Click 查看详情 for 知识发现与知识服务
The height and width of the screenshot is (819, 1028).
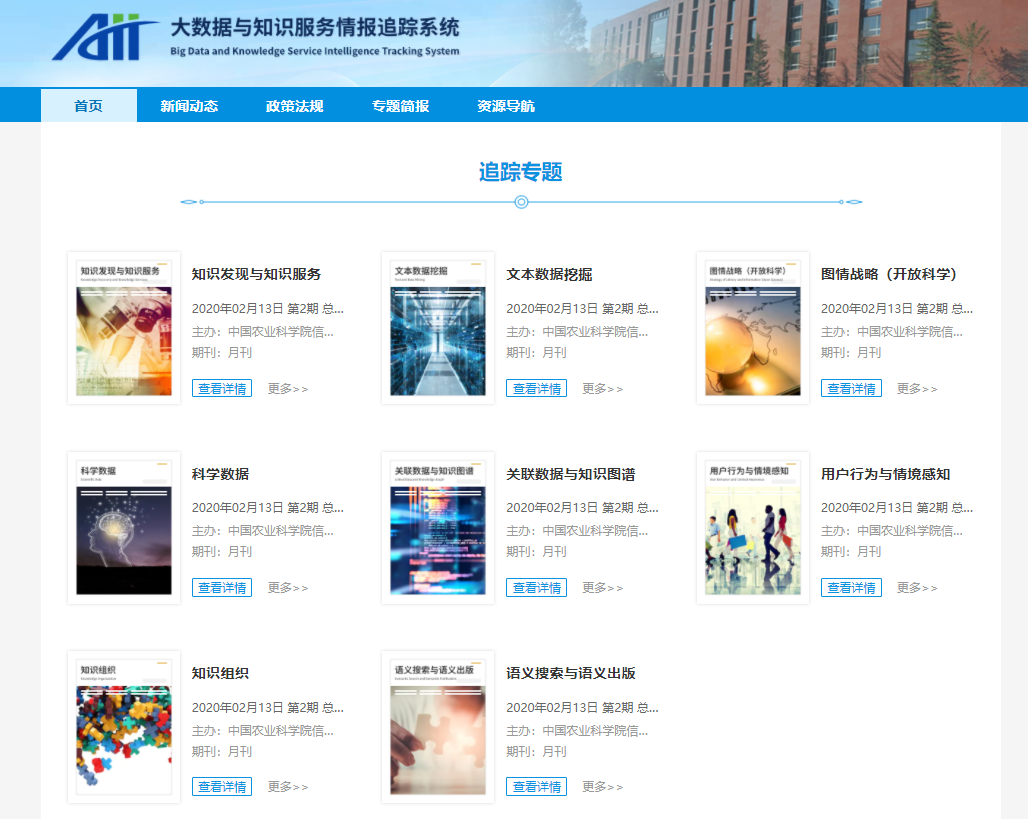pyautogui.click(x=222, y=389)
